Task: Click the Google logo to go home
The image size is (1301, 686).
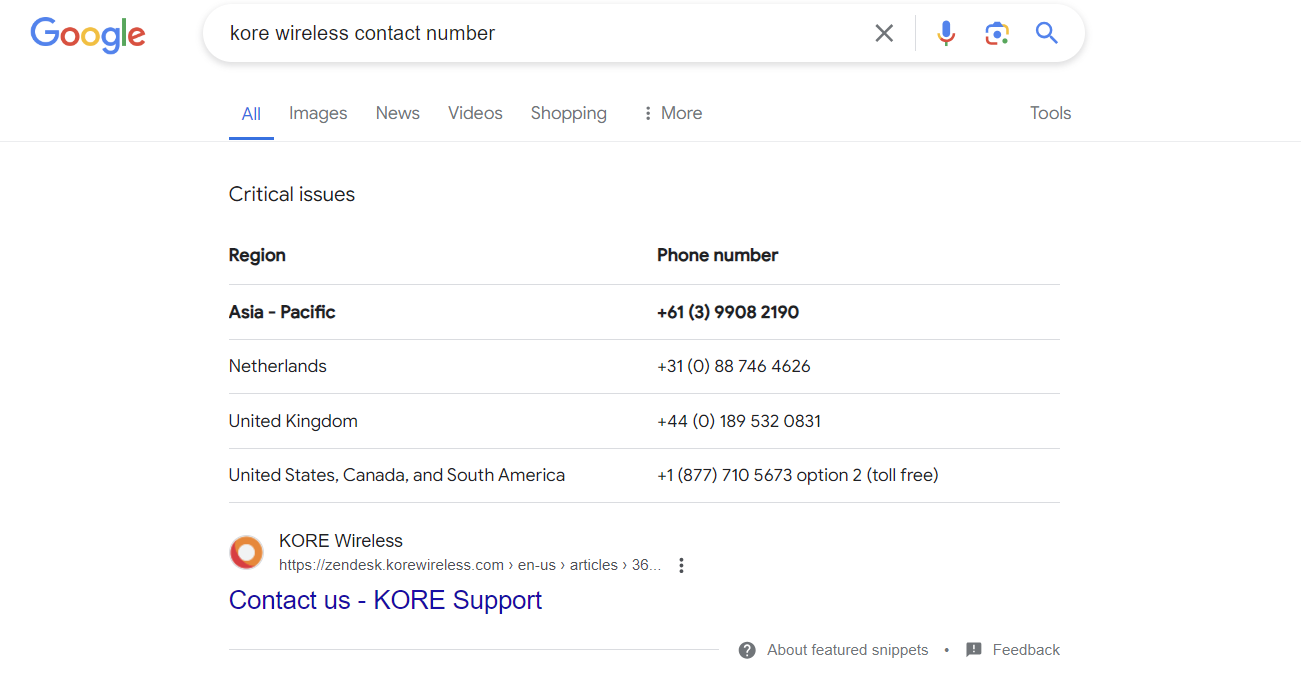Action: (x=87, y=35)
